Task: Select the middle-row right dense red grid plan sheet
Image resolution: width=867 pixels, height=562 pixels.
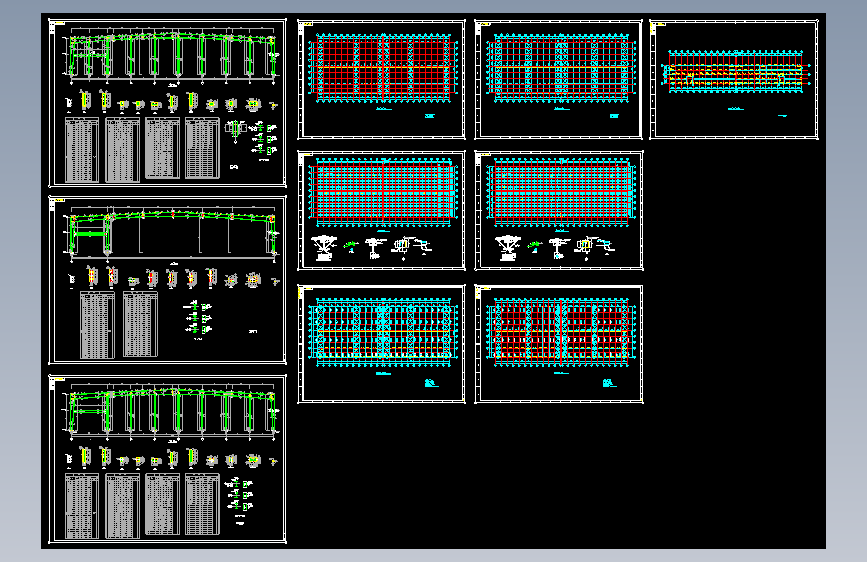Action: (x=559, y=211)
